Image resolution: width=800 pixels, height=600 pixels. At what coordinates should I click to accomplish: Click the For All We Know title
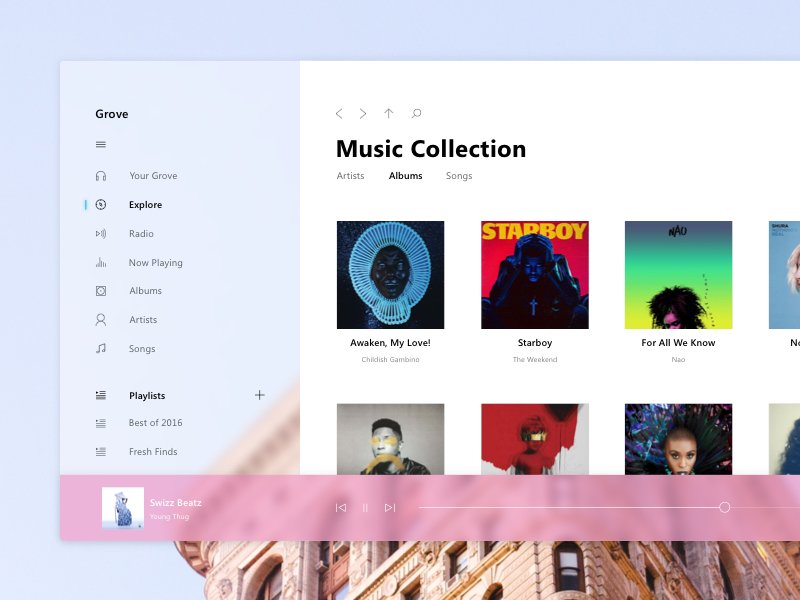point(679,343)
